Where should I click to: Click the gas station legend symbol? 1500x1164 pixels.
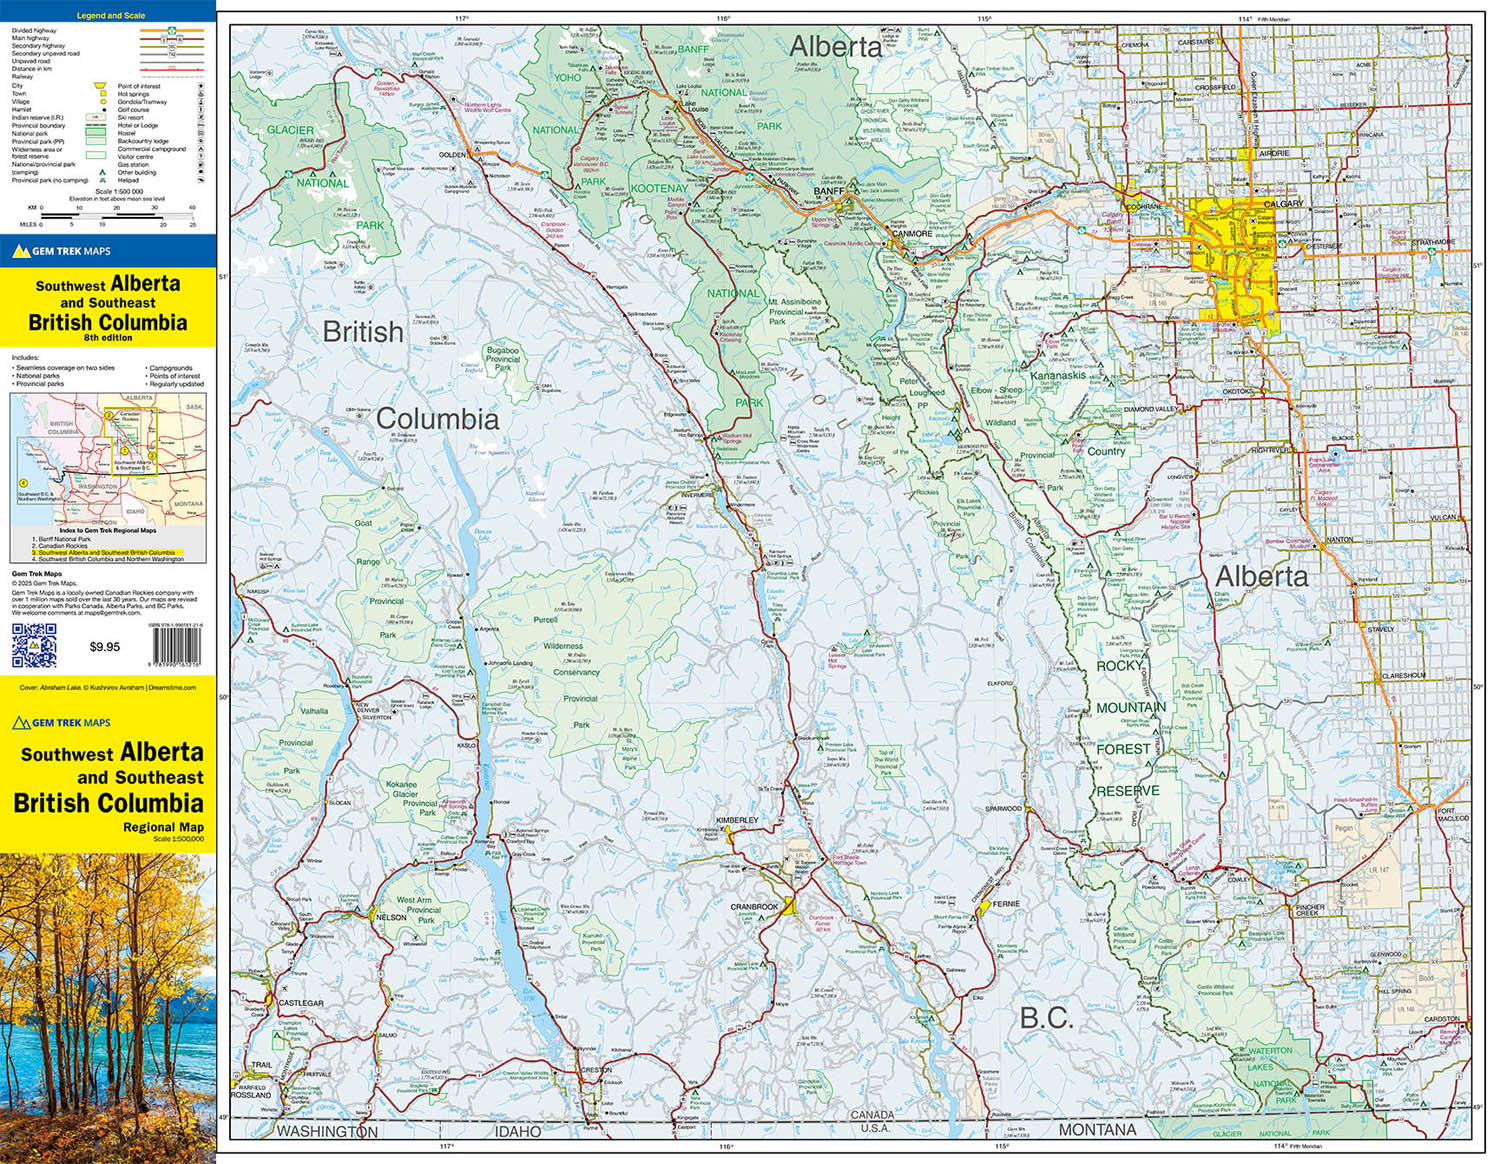[200, 165]
